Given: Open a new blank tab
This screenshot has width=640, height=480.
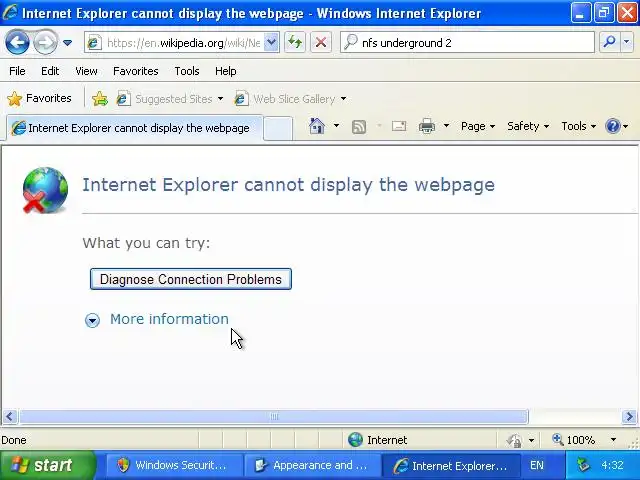Looking at the screenshot, I should [278, 128].
